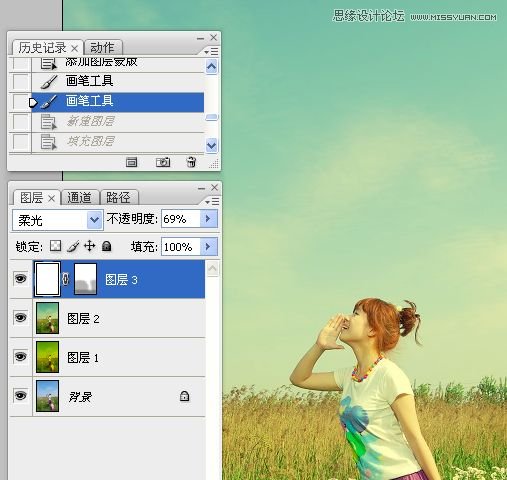Viewport: 507px width, 480px height.
Task: Enable lock position move icon
Action: pyautogui.click(x=90, y=246)
